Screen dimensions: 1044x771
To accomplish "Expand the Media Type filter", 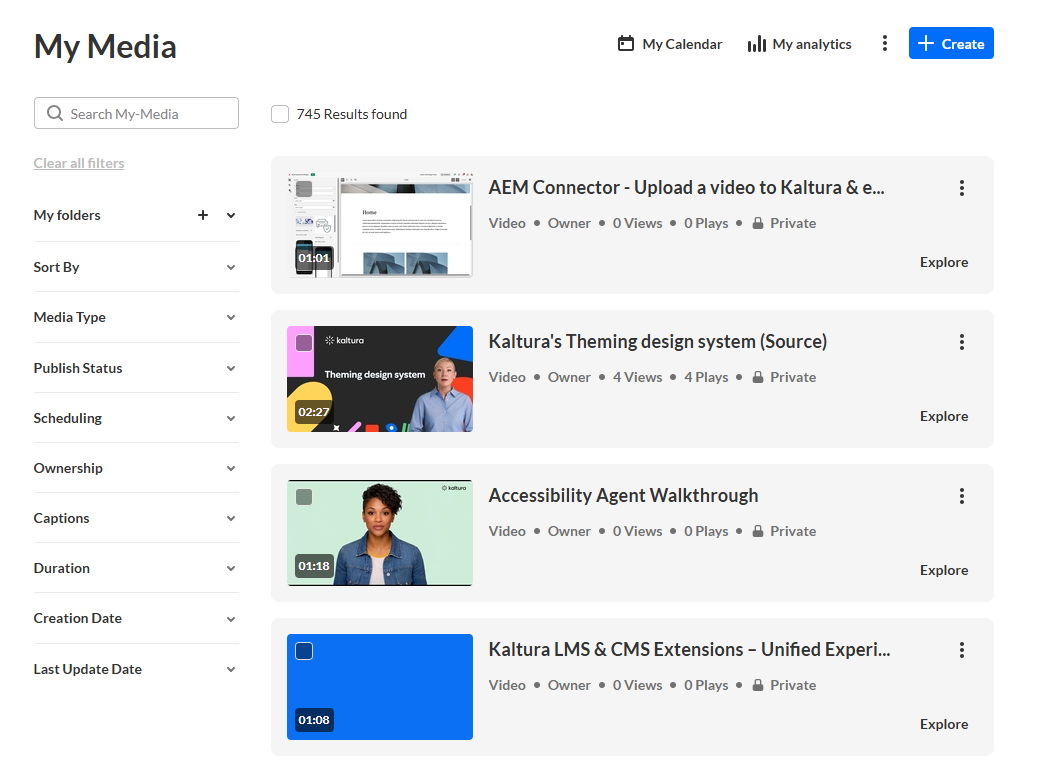I will tap(136, 317).
